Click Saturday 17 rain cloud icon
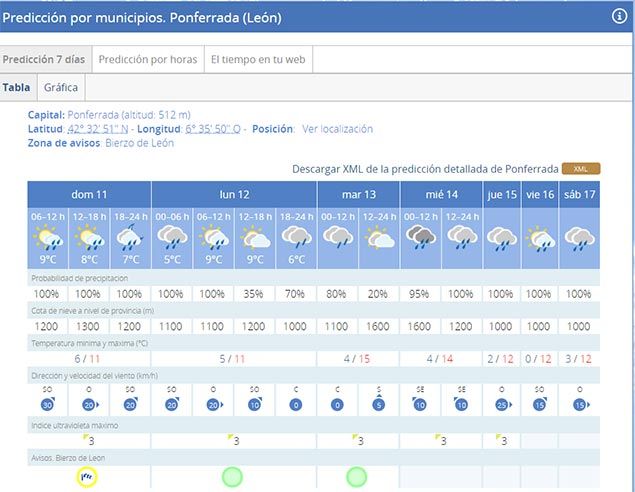The width and height of the screenshot is (635, 492). pyautogui.click(x=579, y=238)
